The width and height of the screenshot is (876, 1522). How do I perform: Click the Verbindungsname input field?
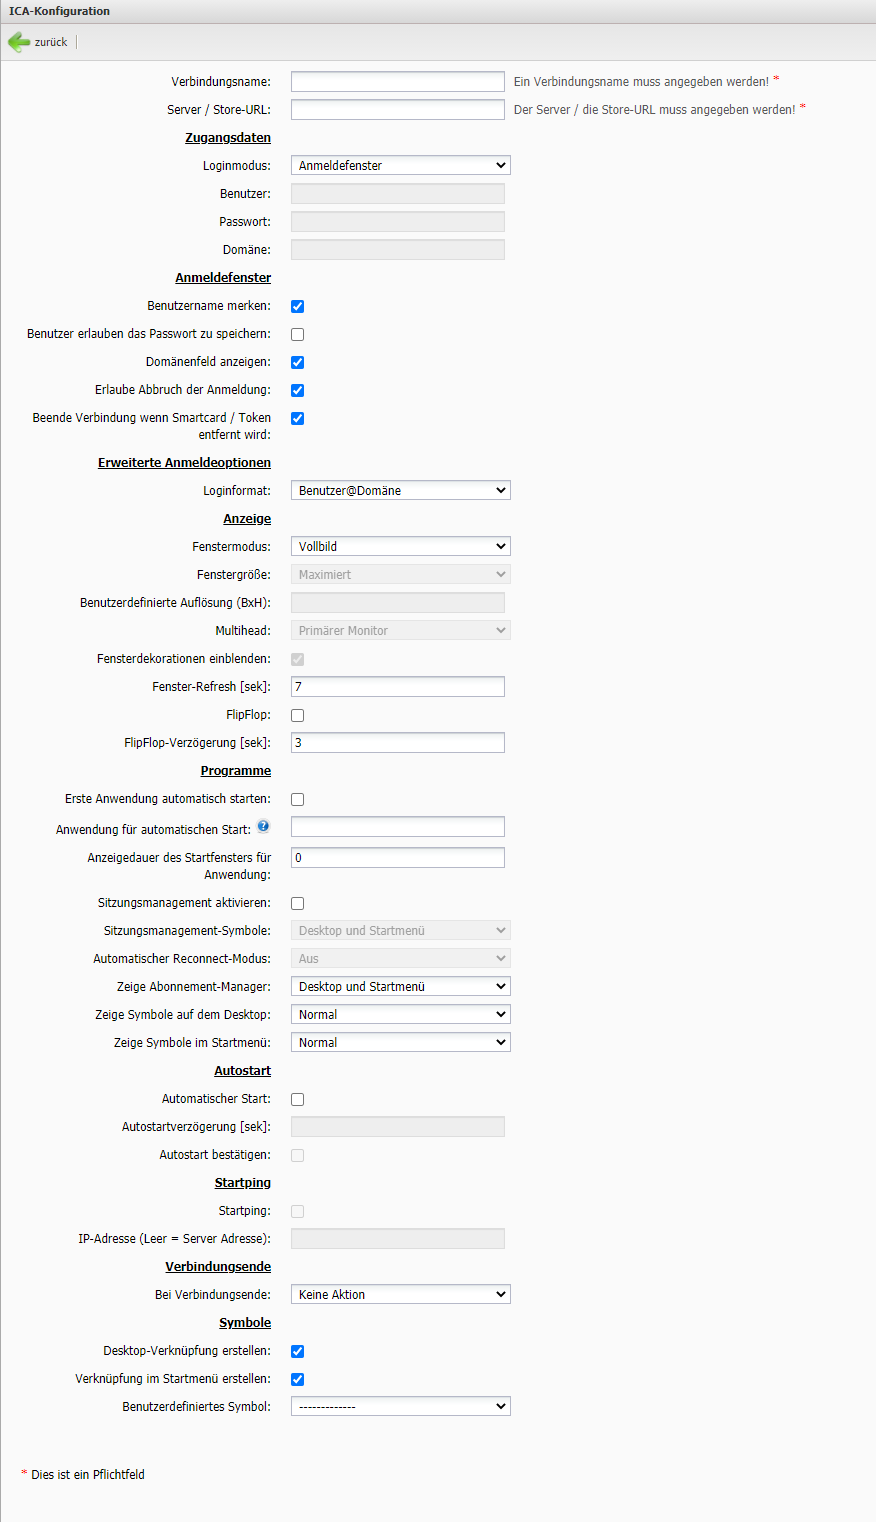pos(398,81)
